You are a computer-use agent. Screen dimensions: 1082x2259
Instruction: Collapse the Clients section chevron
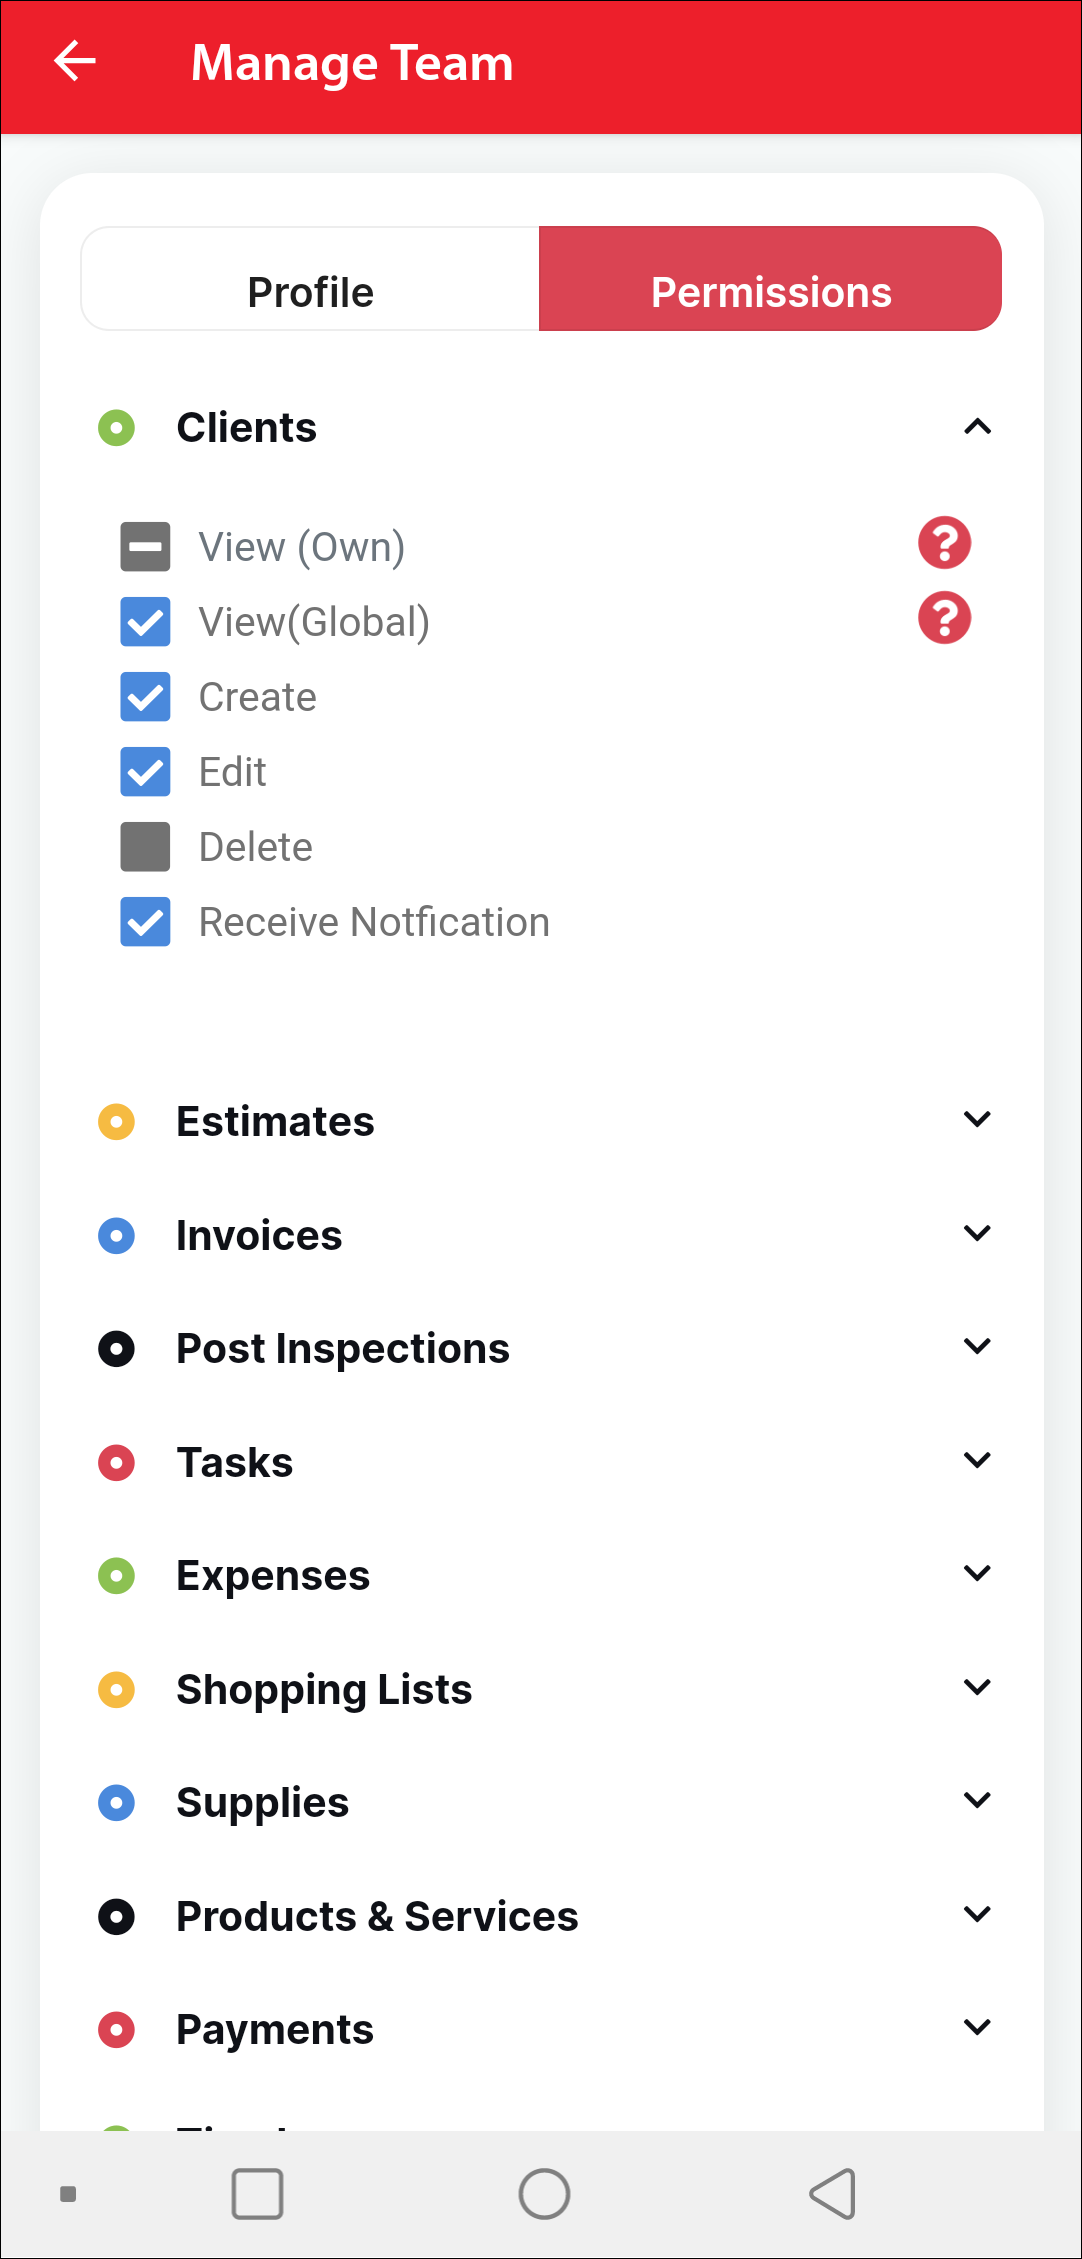977,427
